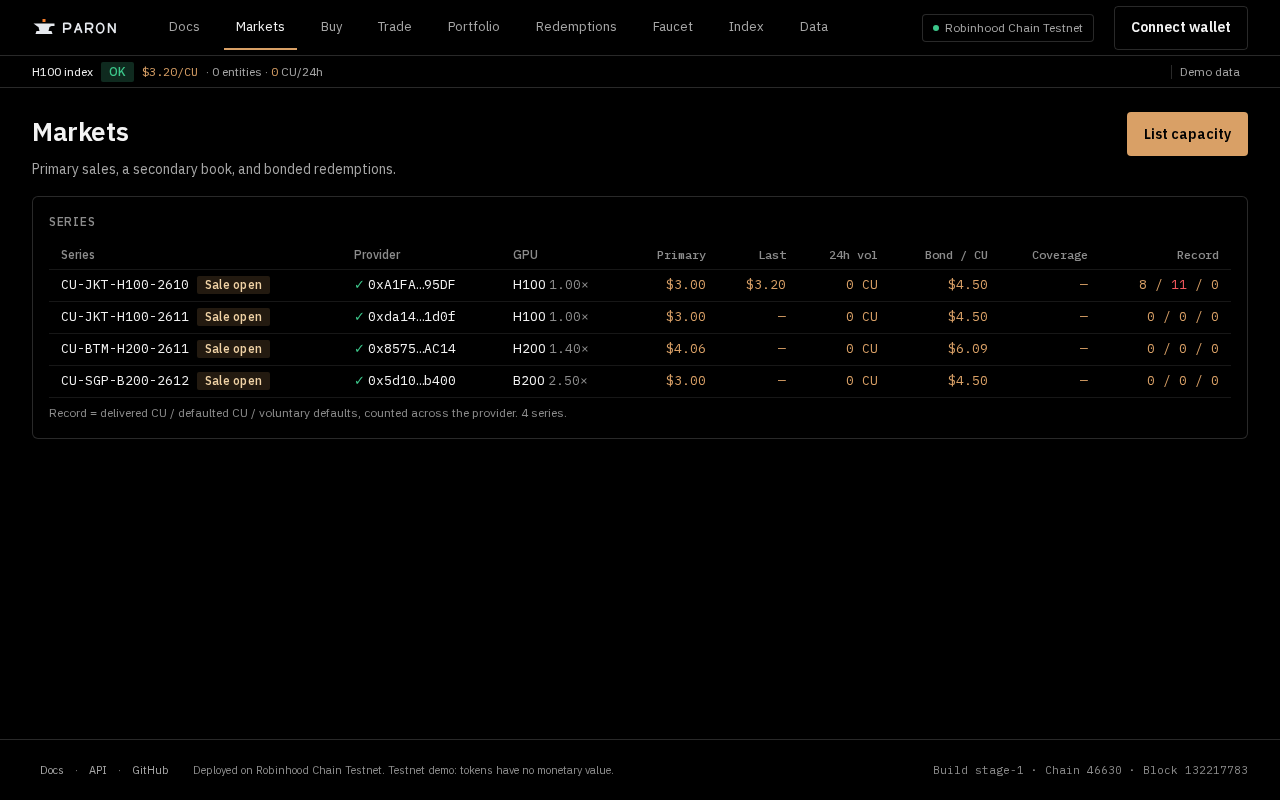Select the Markets tab
Image resolution: width=1280 pixels, height=800 pixels.
[x=260, y=27]
